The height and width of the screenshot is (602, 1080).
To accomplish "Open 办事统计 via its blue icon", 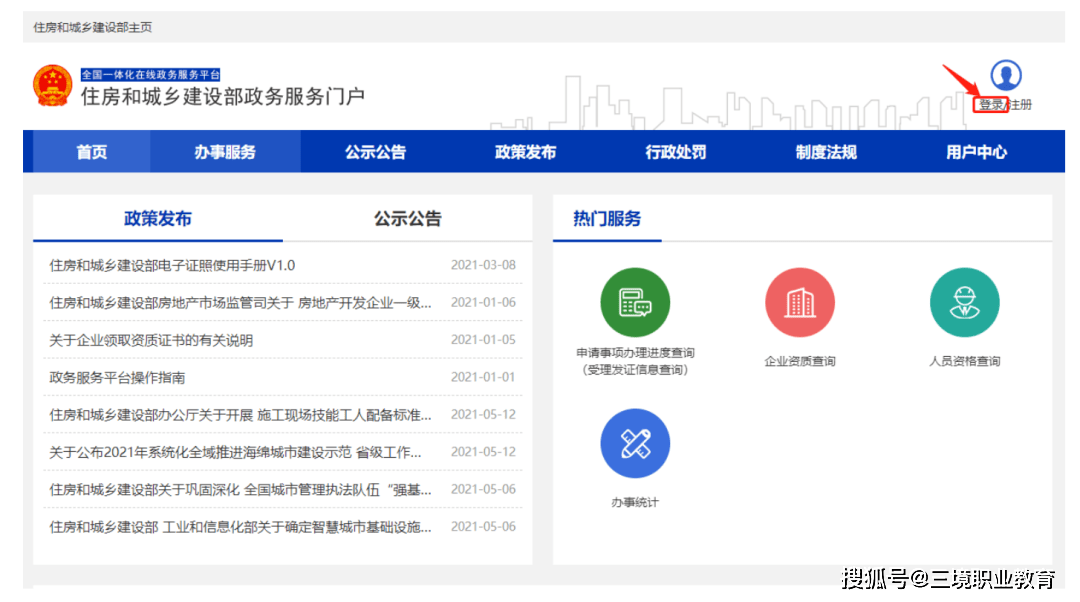I will [635, 443].
